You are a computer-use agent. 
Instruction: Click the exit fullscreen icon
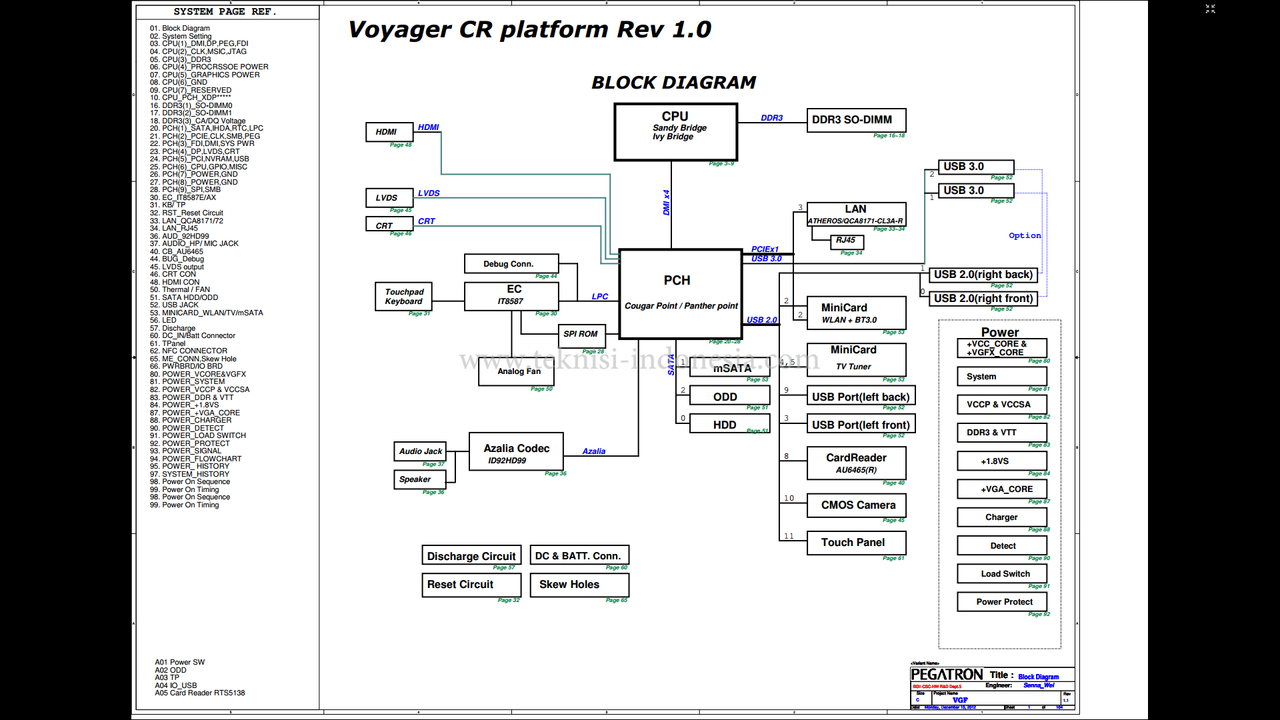click(x=1210, y=9)
